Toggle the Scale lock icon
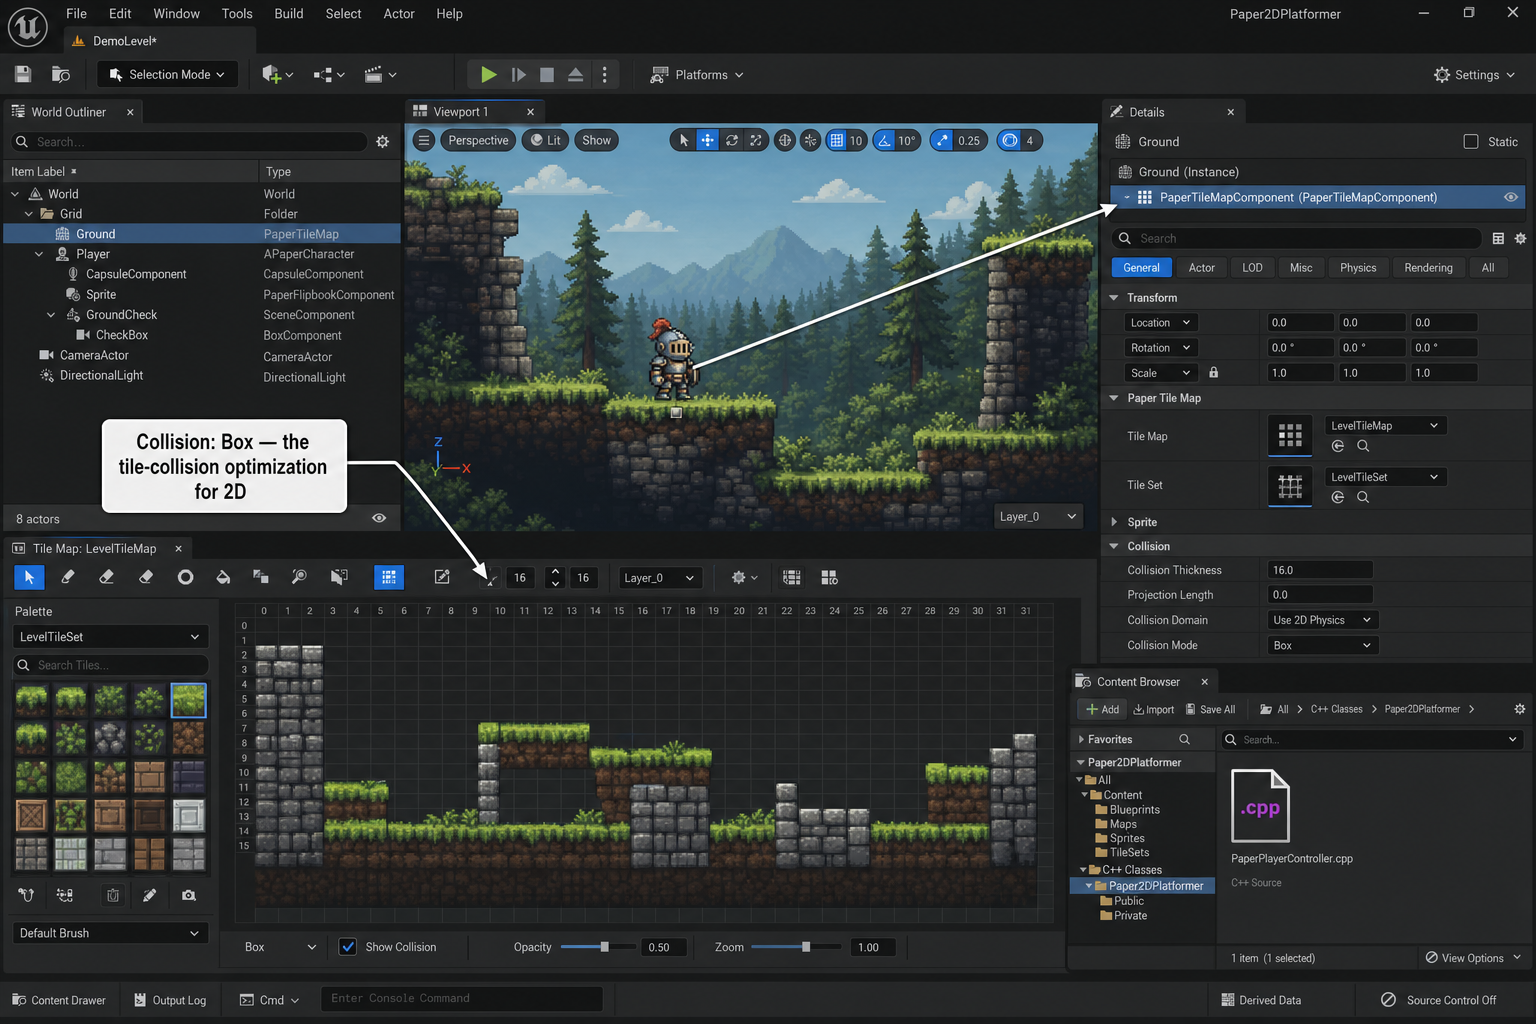1536x1024 pixels. pyautogui.click(x=1213, y=372)
